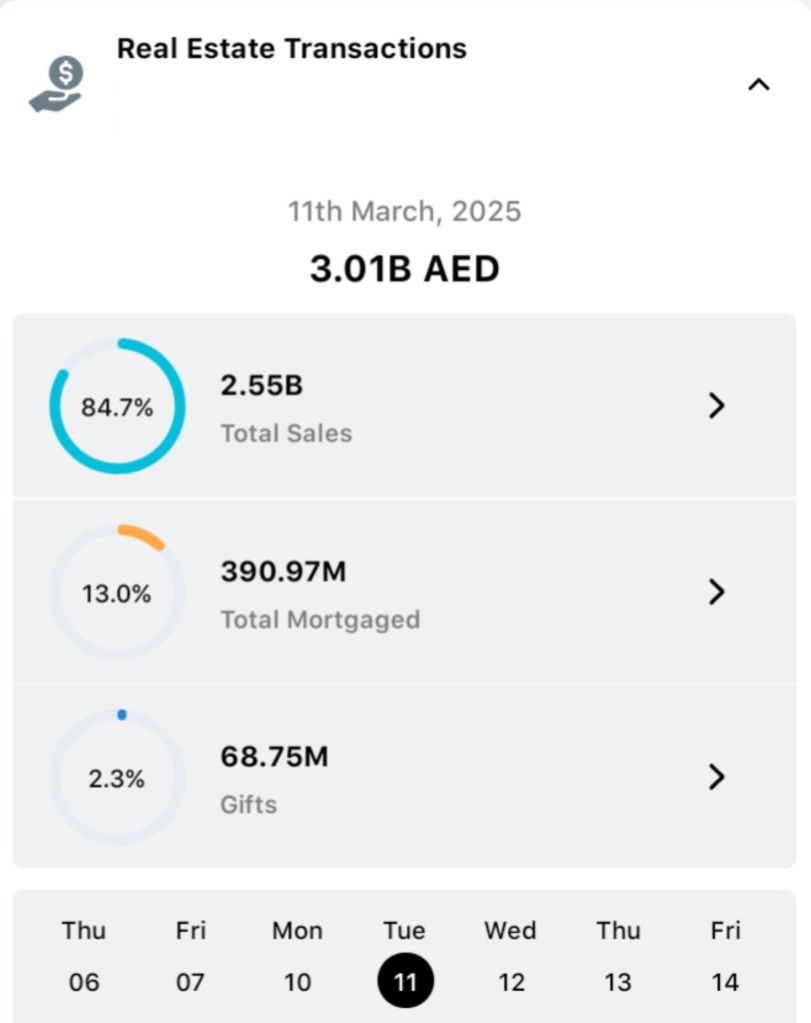Select Monday 10 in date strip
Screen dimensions: 811x1023
[297, 957]
